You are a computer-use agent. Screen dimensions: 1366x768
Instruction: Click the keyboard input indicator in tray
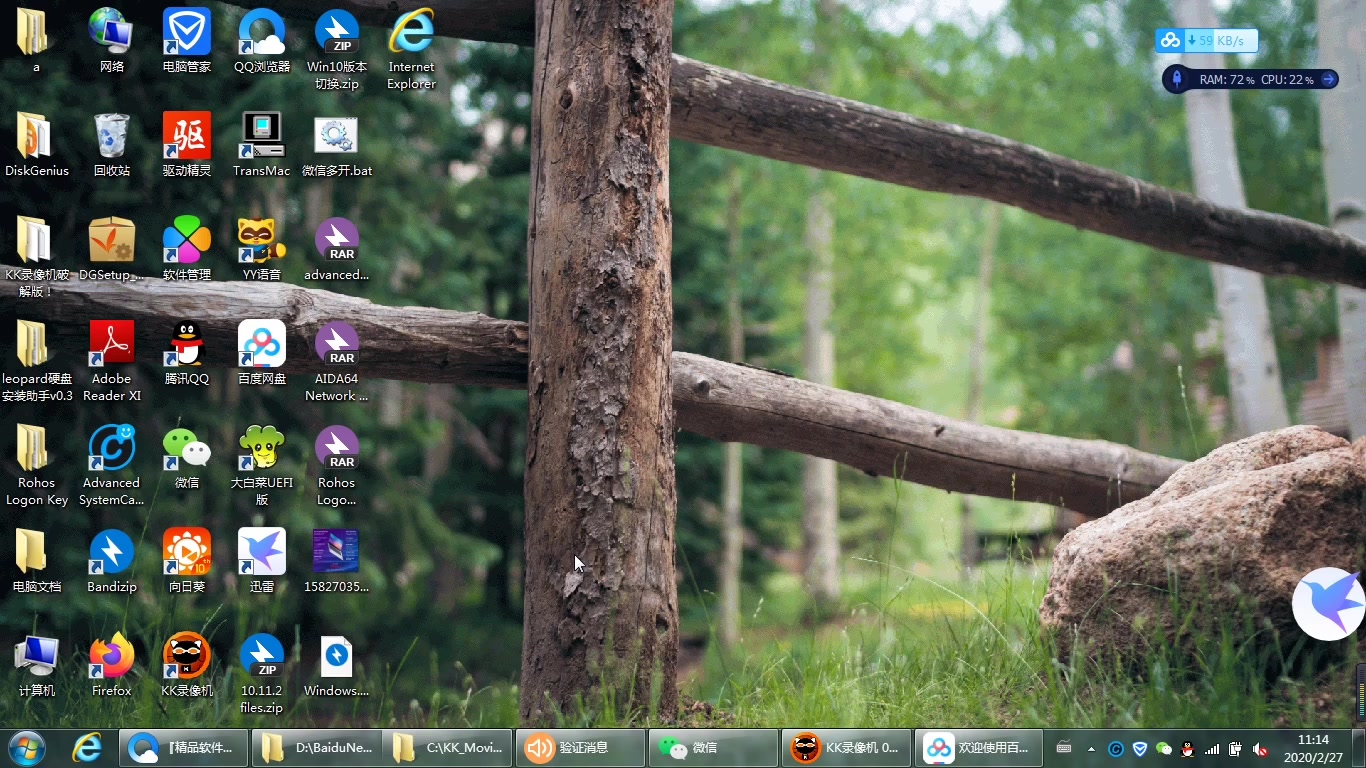point(1065,748)
